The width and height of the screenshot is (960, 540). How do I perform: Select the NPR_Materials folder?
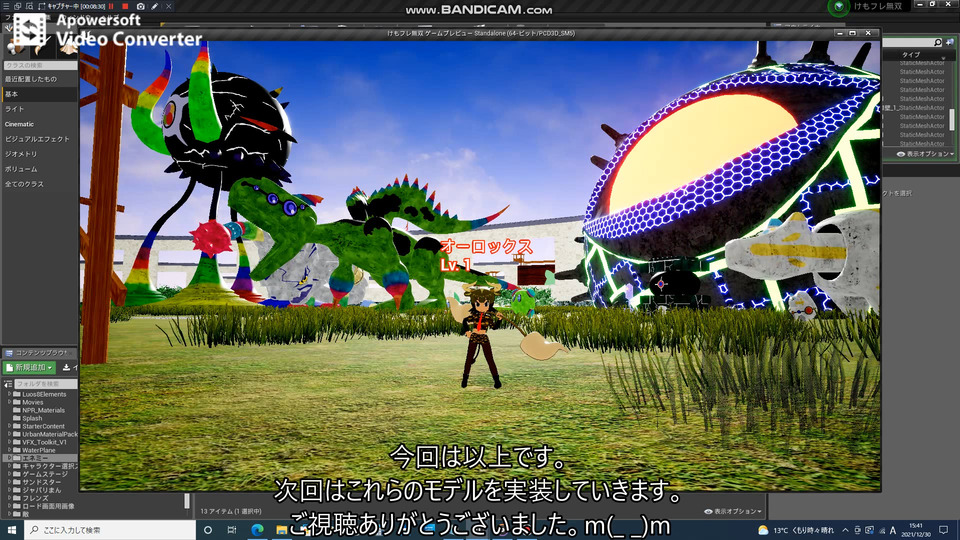(43, 410)
